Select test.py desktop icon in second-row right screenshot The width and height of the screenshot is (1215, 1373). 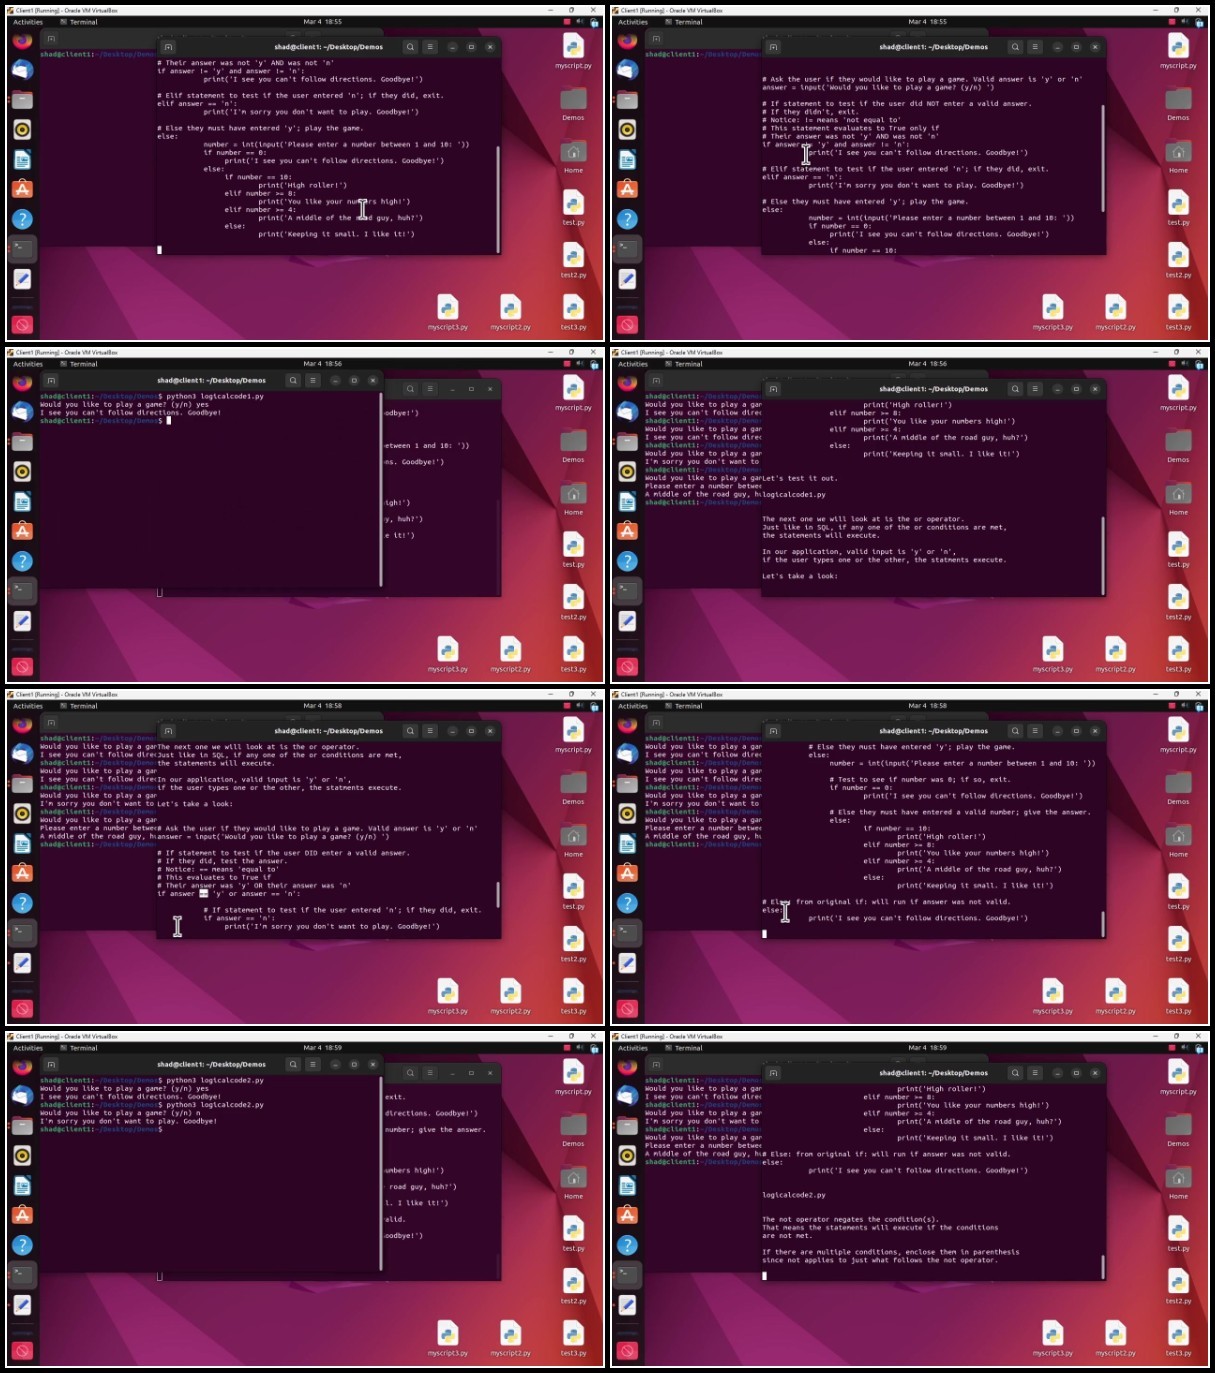pos(1178,549)
